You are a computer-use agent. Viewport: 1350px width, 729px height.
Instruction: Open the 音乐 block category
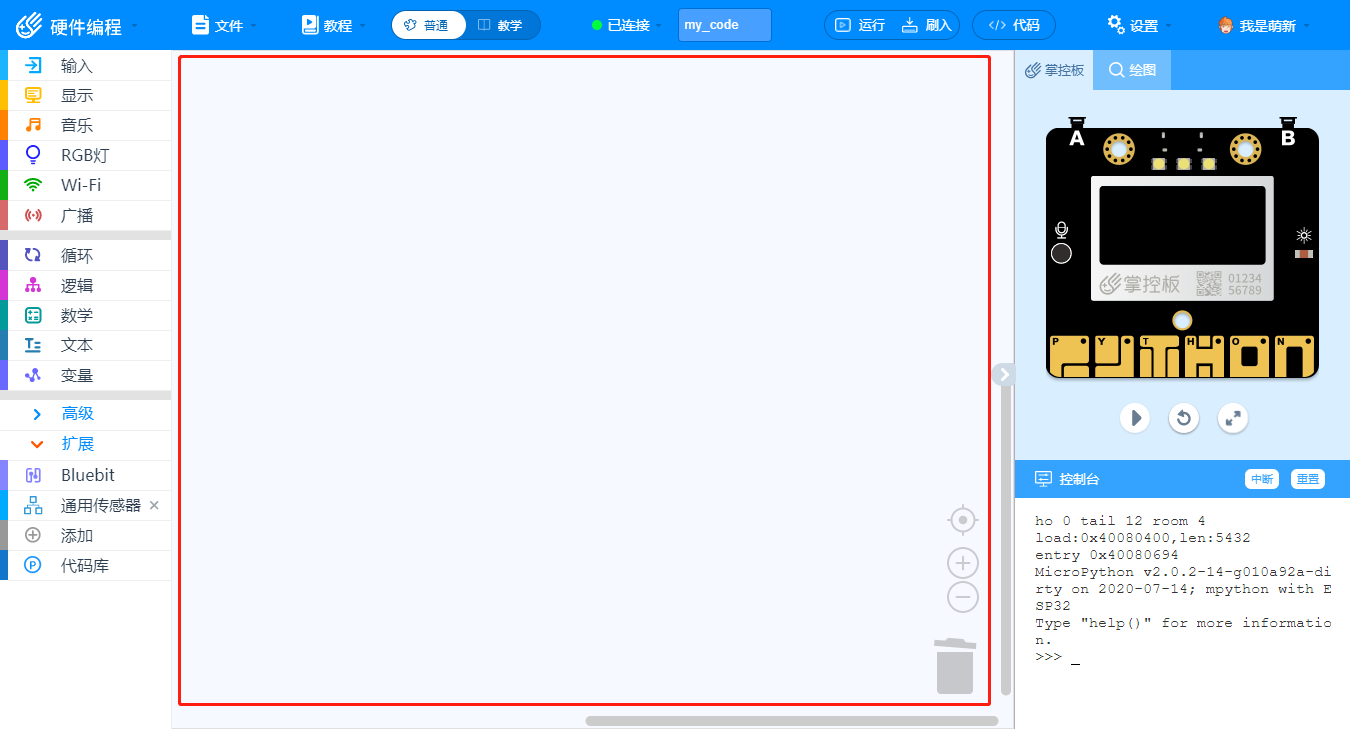tap(86, 126)
